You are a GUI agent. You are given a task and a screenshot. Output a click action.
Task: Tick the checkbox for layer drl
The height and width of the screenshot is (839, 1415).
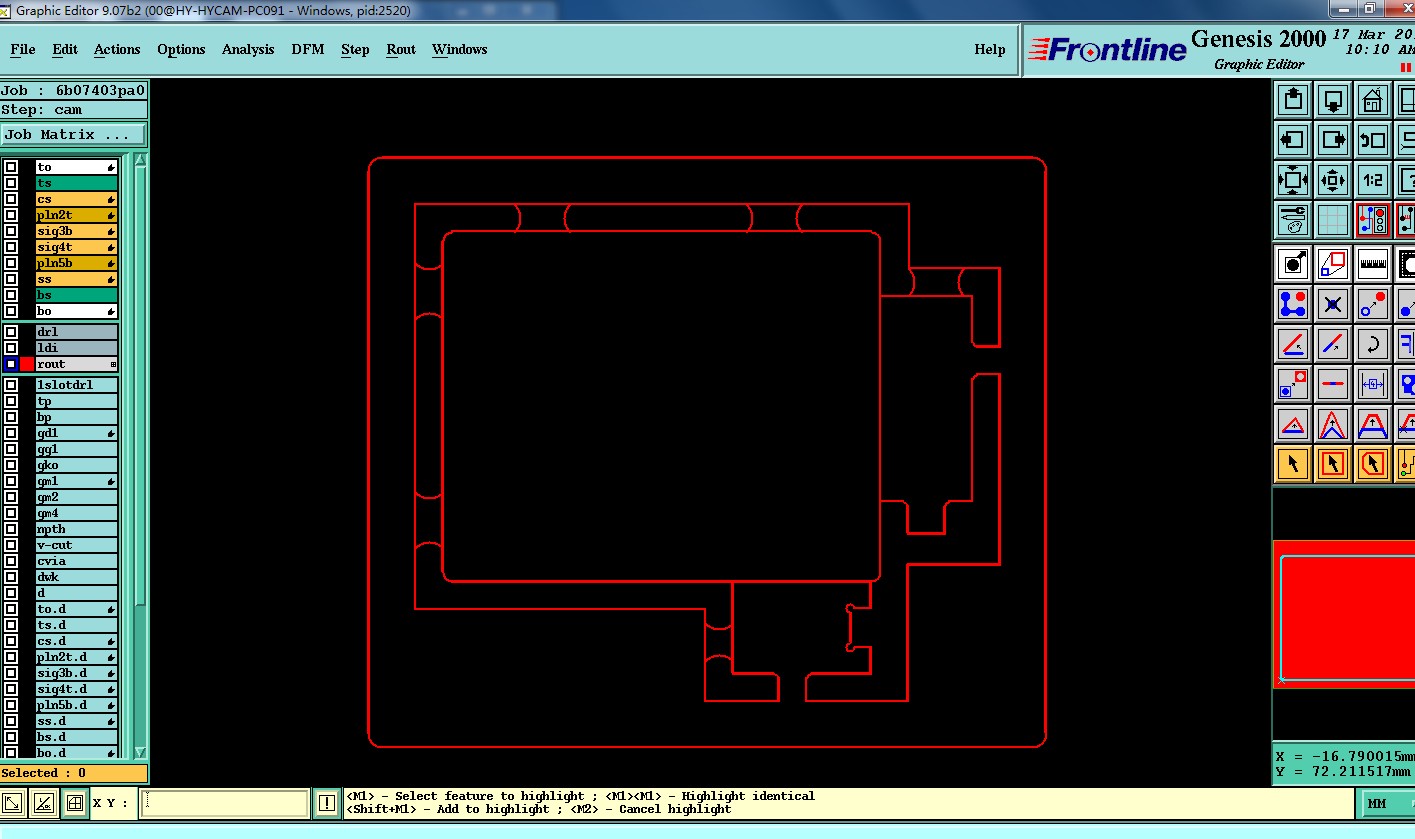(x=11, y=332)
